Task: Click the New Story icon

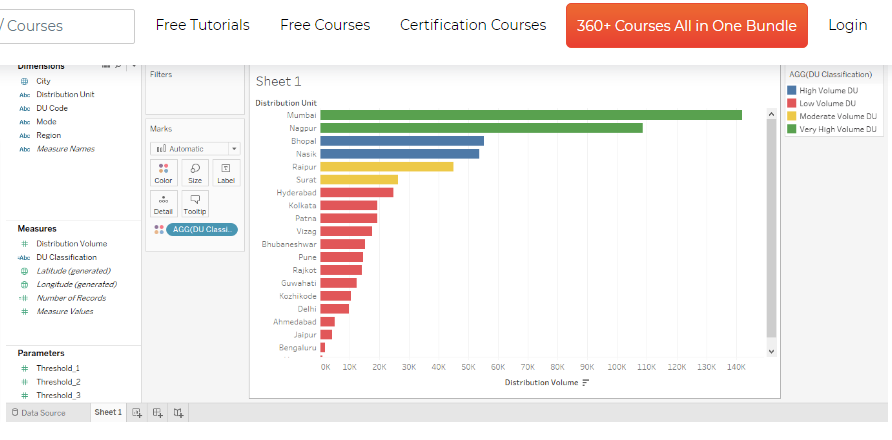Action: click(179, 413)
